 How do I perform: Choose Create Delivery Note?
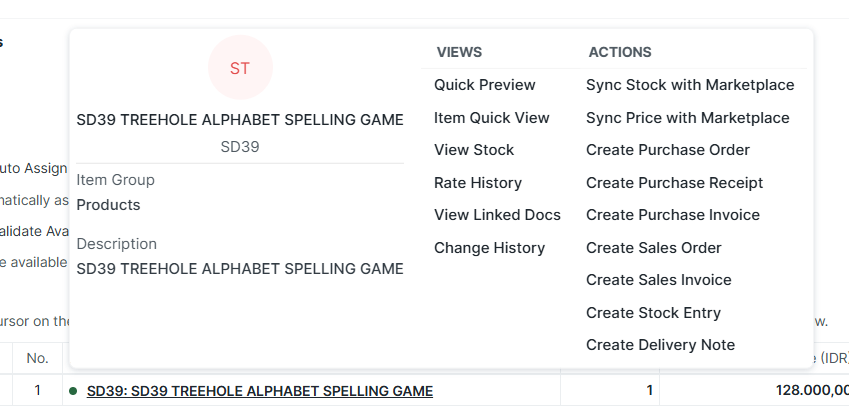coord(660,345)
